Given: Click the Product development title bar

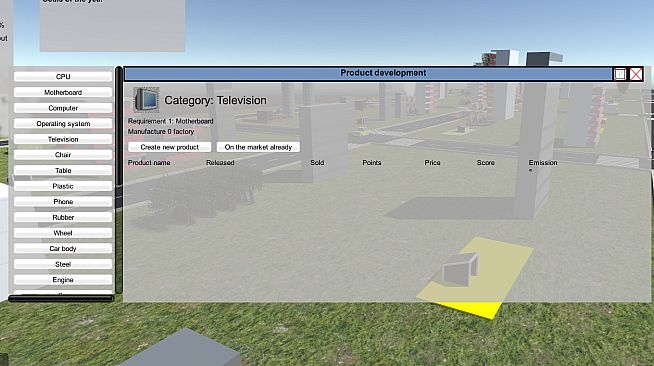Looking at the screenshot, I should (x=368, y=74).
